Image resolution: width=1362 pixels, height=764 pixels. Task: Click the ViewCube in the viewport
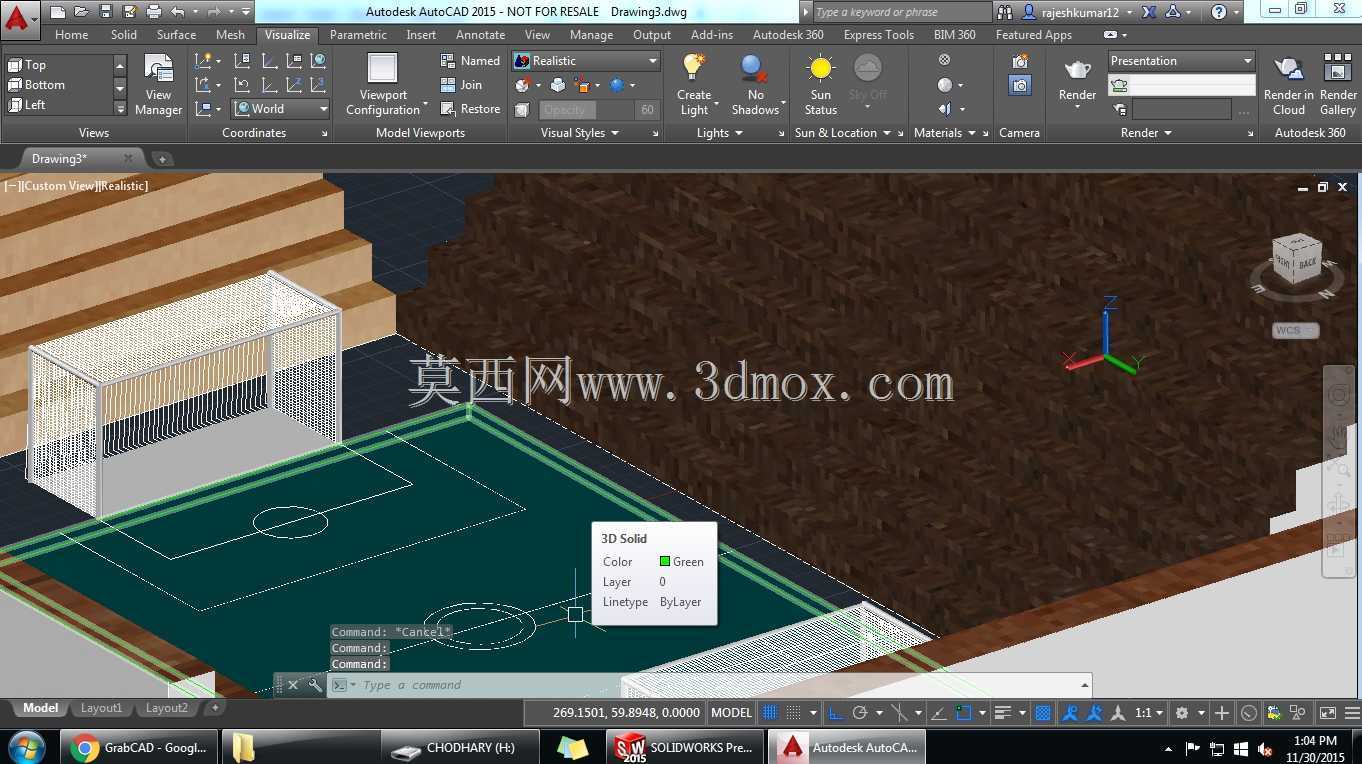1297,262
